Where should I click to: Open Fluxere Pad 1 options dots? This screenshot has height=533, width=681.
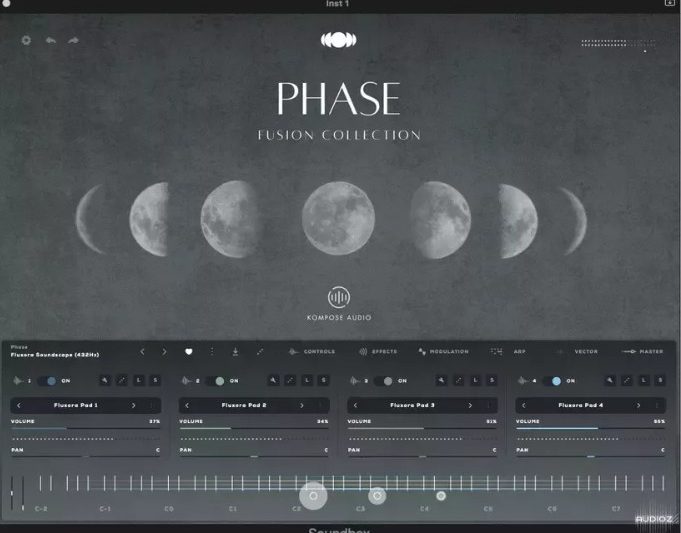[152, 405]
